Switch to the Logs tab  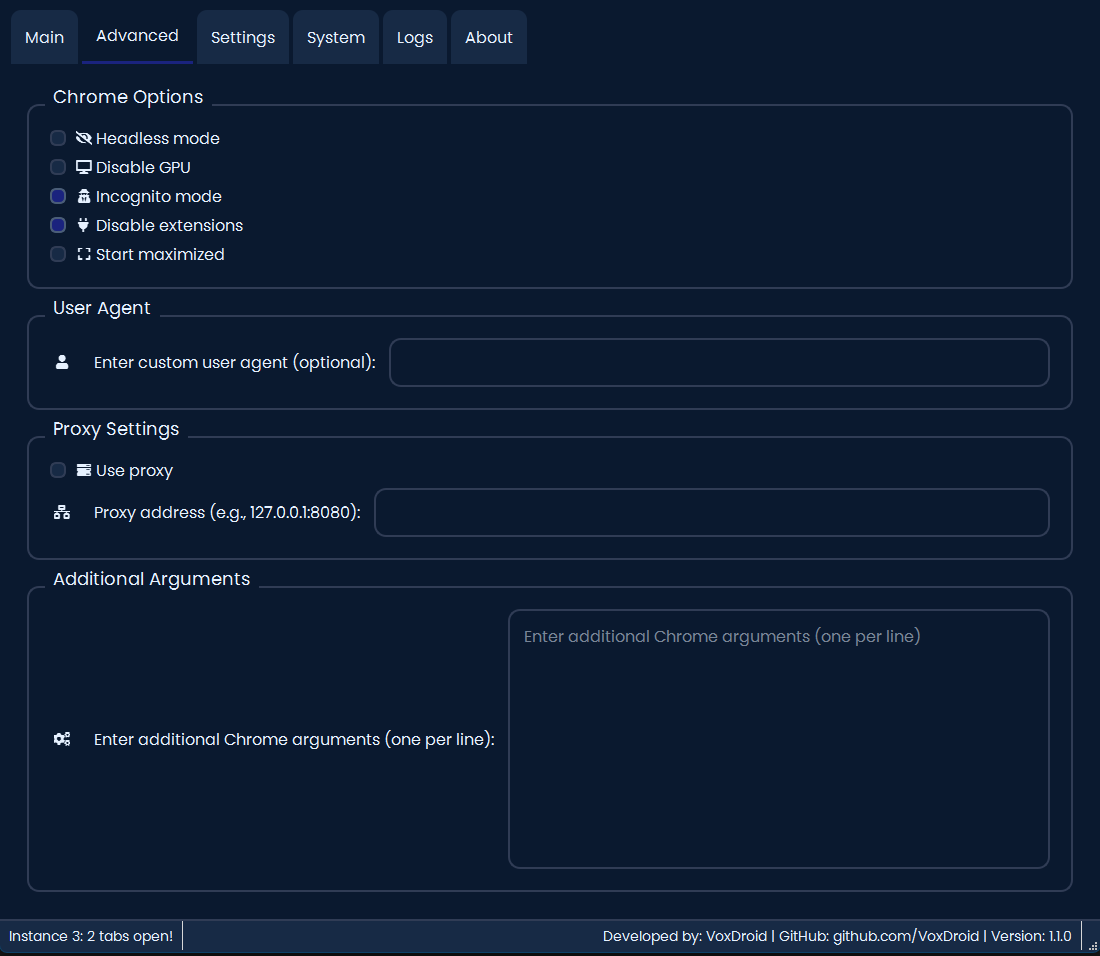(x=414, y=37)
